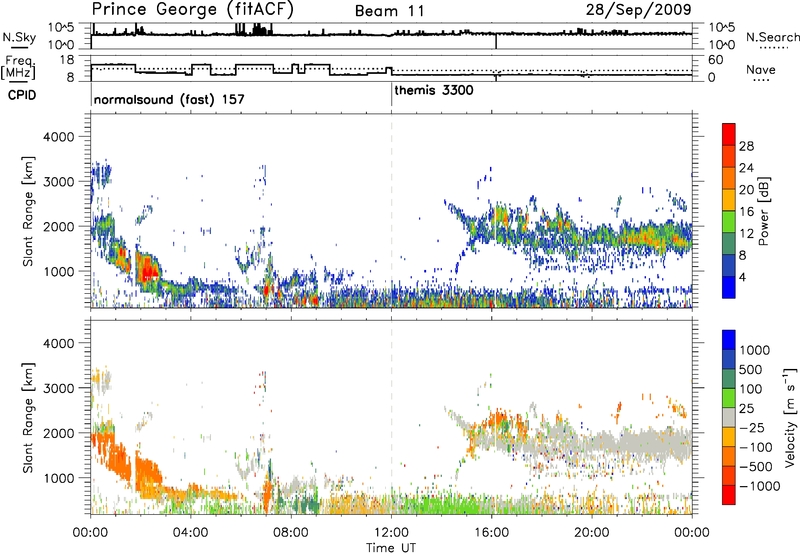
Task: Click the '3000' range tick on the velocity panel
Action: [x=58, y=388]
